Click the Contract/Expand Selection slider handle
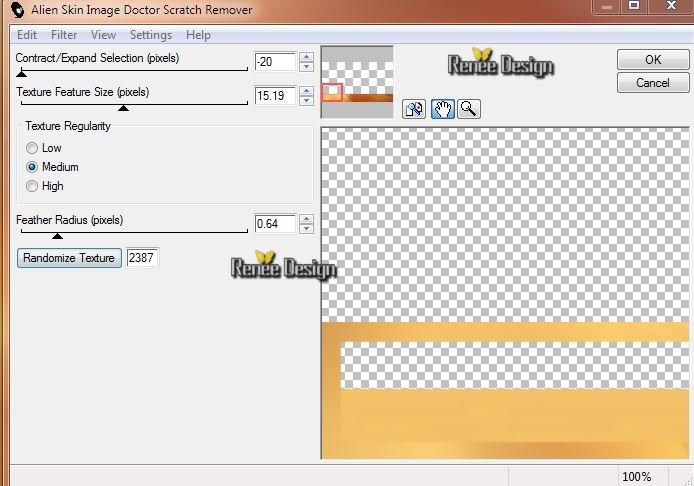694x486 pixels. coord(21,74)
